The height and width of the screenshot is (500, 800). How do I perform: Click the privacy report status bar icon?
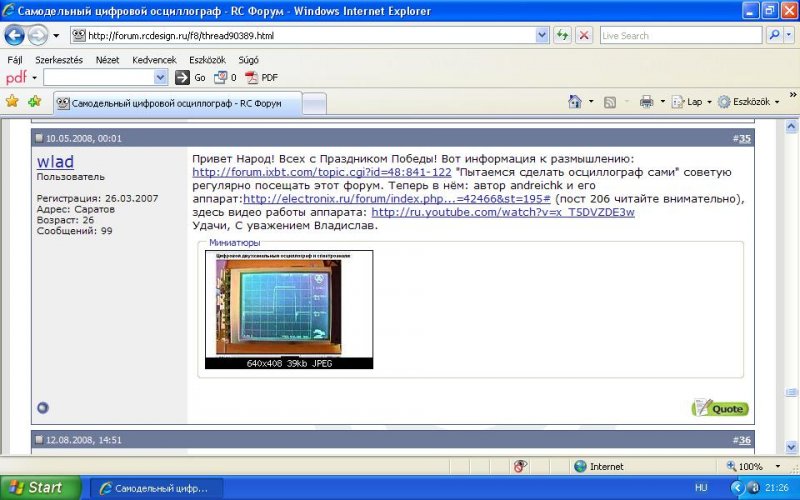(520, 466)
